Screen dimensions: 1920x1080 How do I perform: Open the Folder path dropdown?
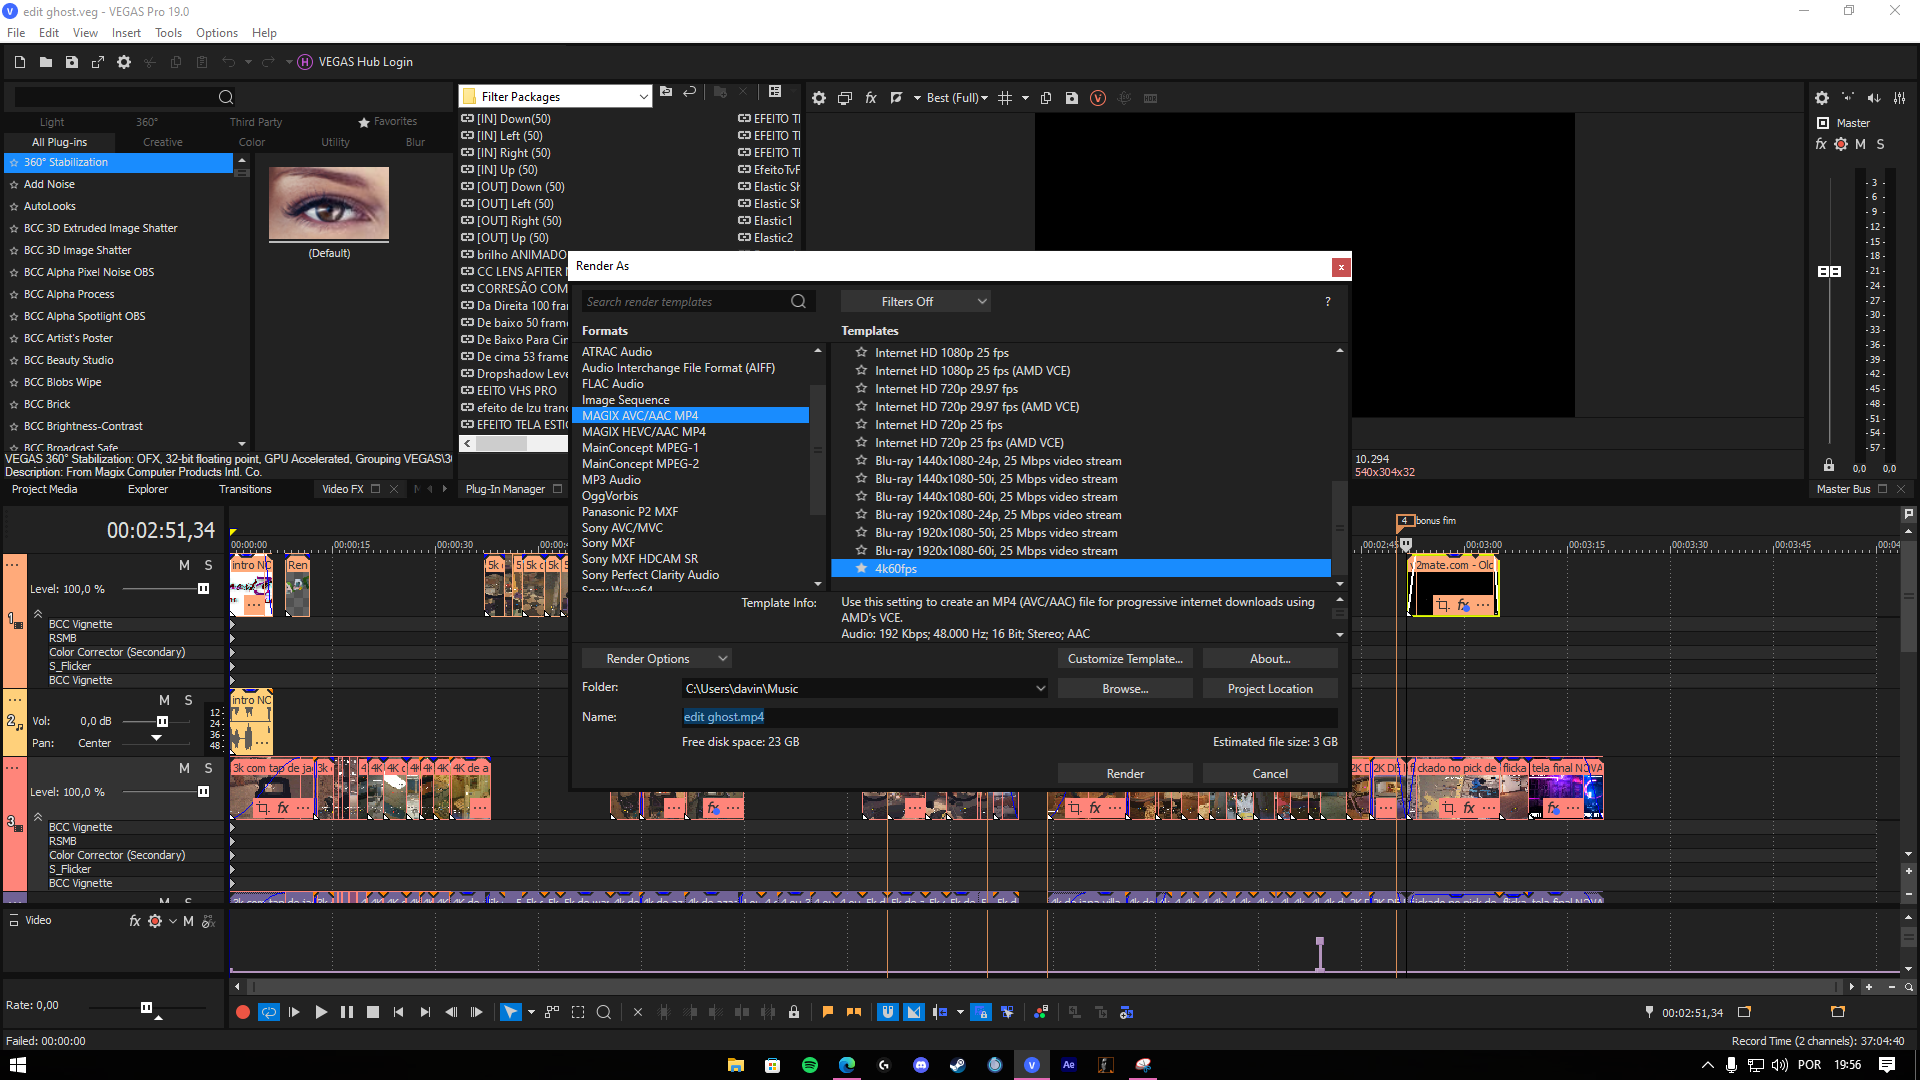tap(1040, 688)
